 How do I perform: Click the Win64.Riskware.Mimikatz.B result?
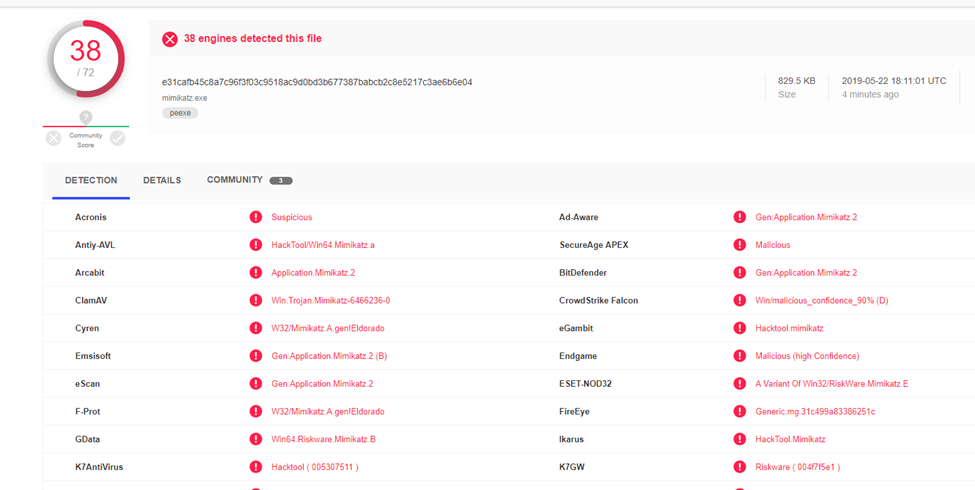point(324,439)
